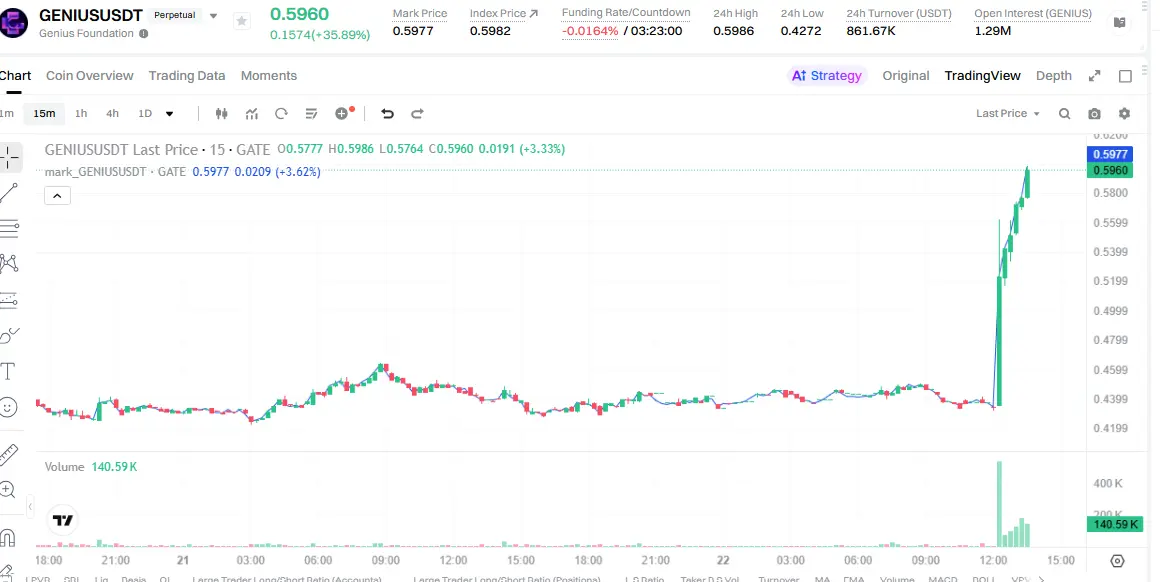
Task: Click the Perpetual contract tag
Action: click(175, 16)
